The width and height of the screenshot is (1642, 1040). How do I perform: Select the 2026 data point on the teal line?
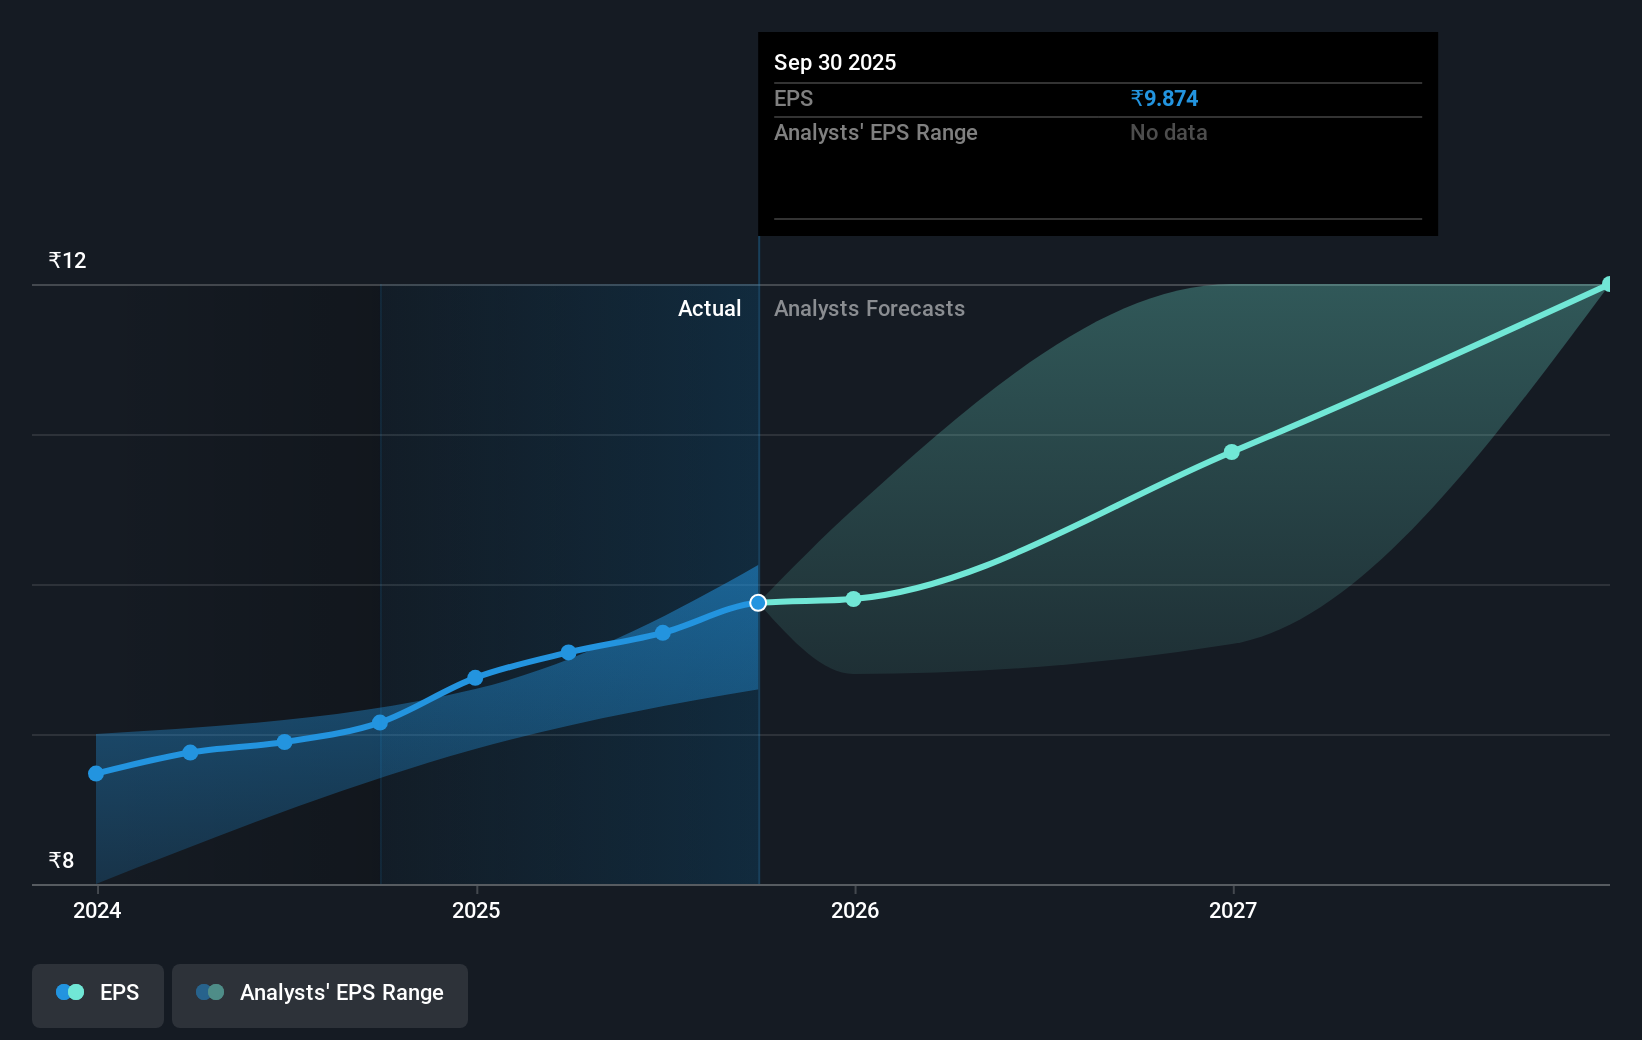853,598
